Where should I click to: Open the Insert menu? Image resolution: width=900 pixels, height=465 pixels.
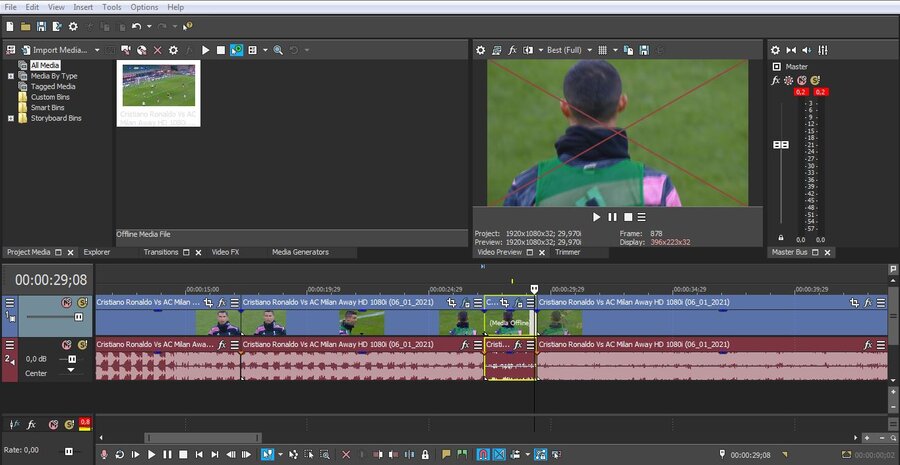(x=83, y=7)
